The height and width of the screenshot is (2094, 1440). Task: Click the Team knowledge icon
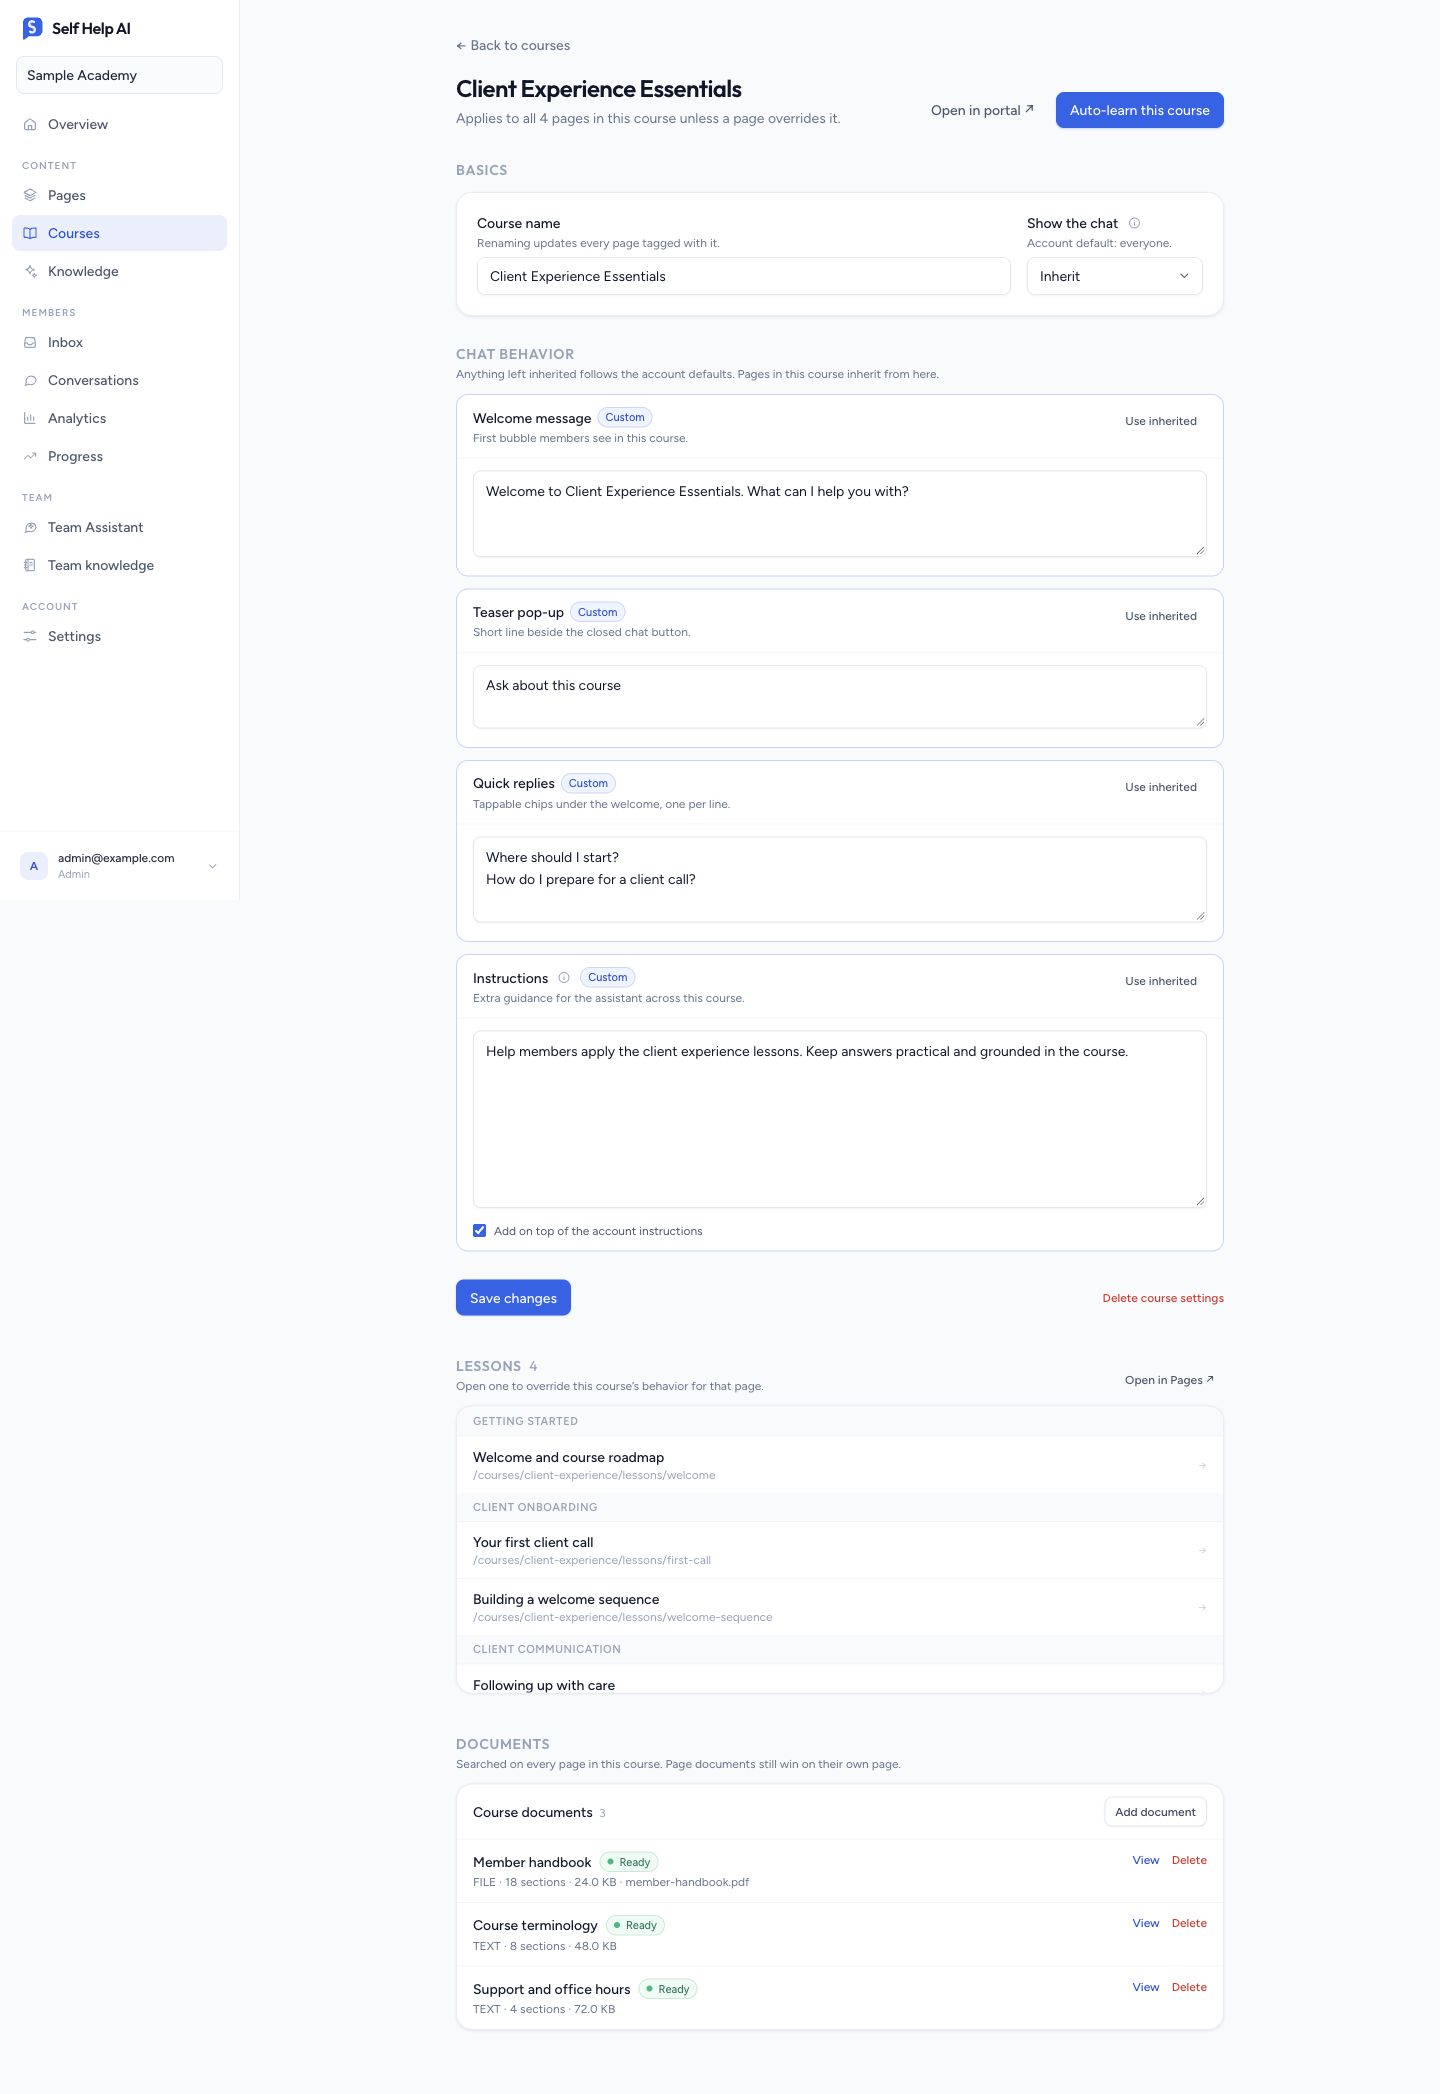[30, 566]
